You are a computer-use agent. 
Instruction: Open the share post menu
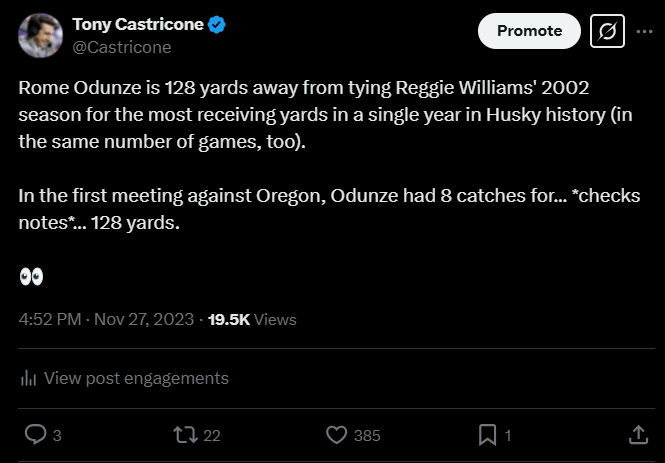(638, 435)
